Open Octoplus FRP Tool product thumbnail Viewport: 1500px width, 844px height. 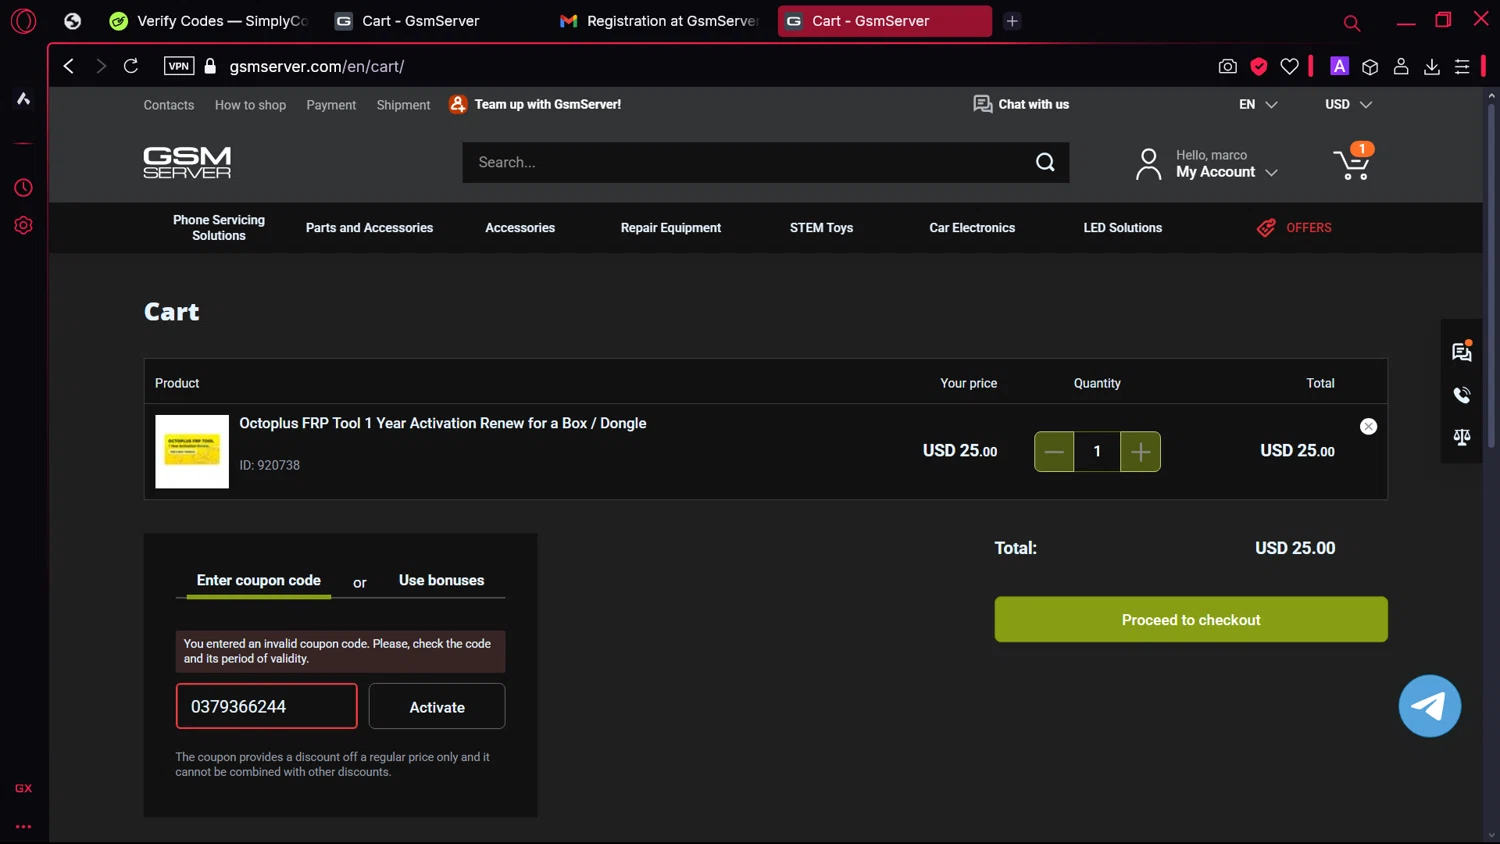point(192,451)
